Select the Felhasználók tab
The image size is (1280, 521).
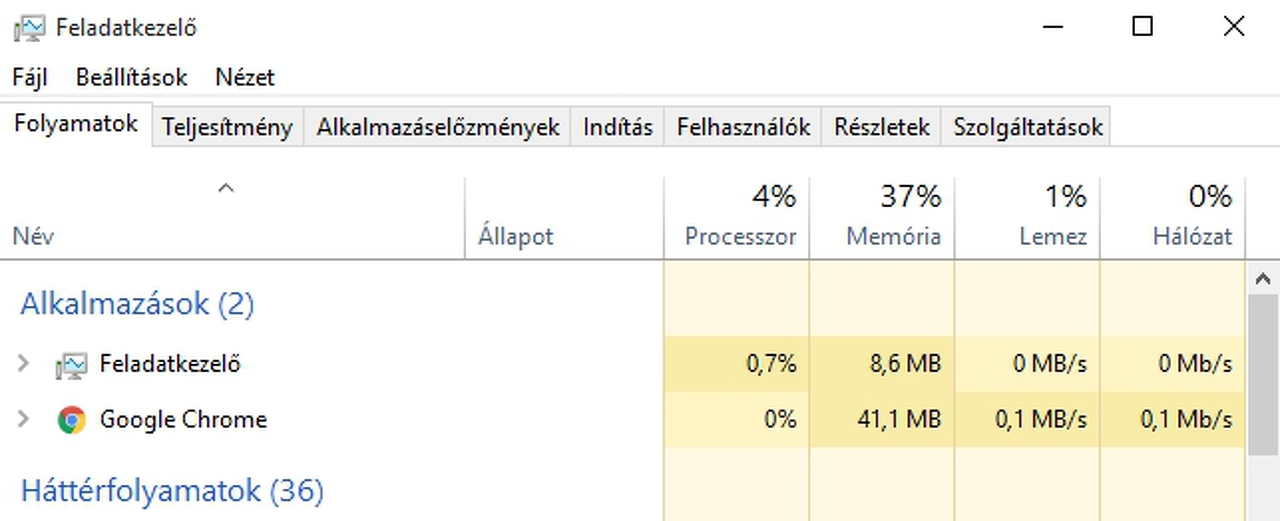point(743,127)
